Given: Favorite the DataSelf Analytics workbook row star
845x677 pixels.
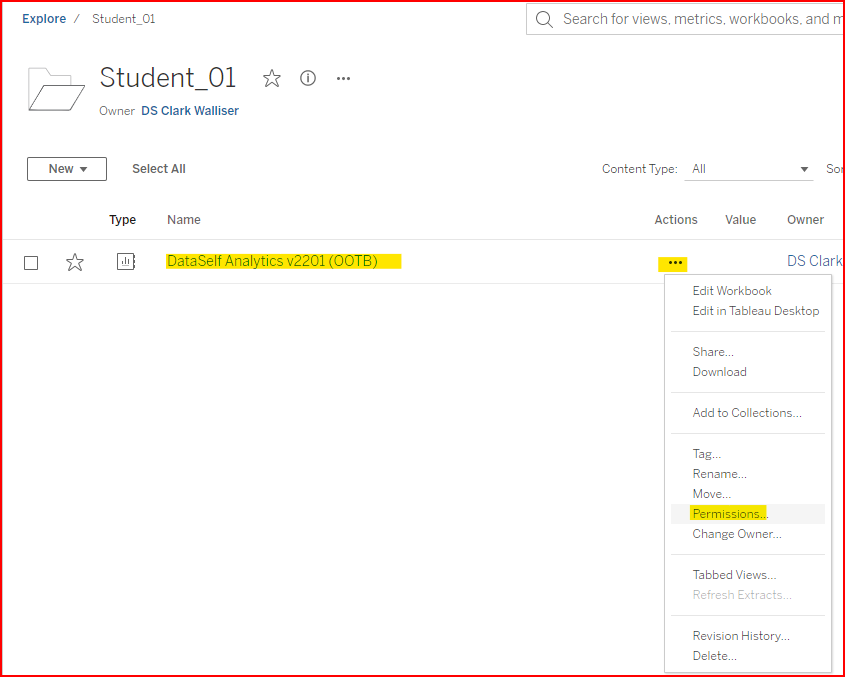Looking at the screenshot, I should [75, 262].
